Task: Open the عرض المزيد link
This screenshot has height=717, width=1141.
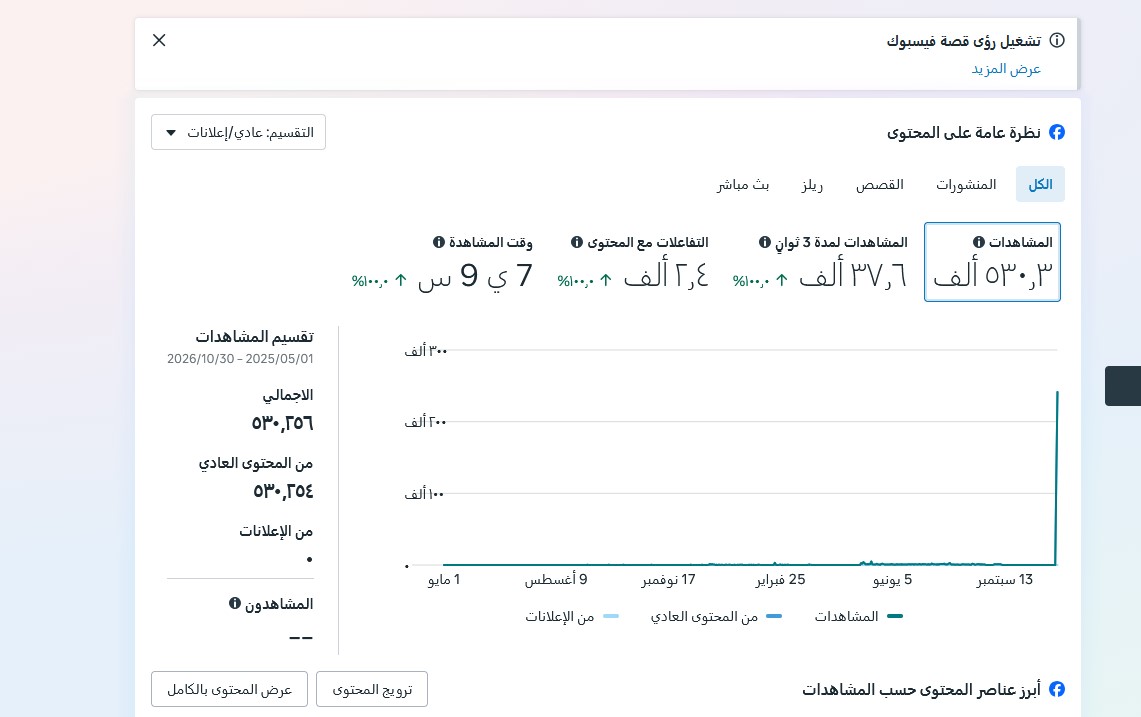Action: (x=1006, y=69)
